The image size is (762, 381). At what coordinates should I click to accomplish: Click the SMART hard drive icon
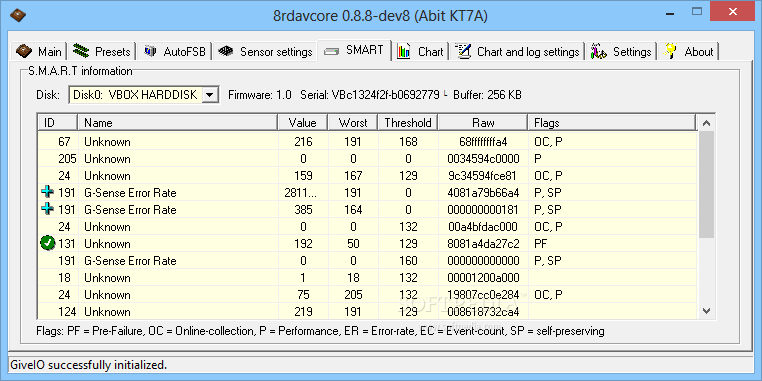coord(331,51)
